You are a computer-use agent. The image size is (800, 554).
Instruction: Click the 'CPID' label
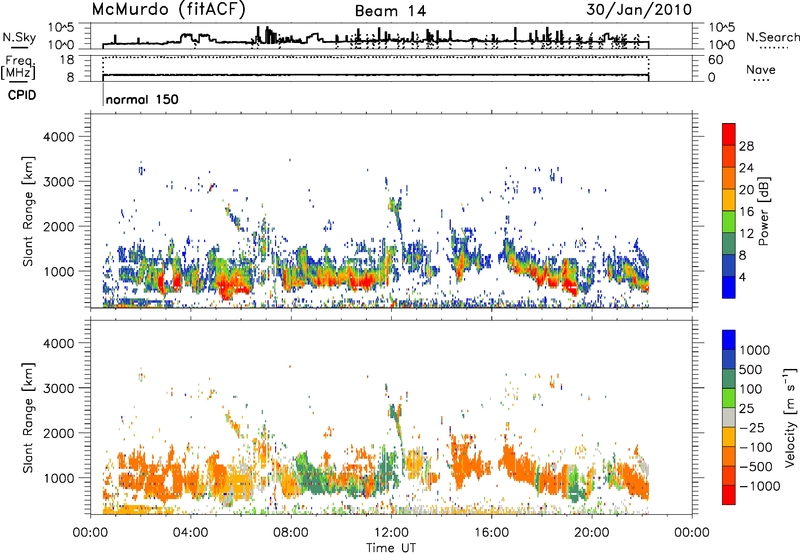coord(22,95)
